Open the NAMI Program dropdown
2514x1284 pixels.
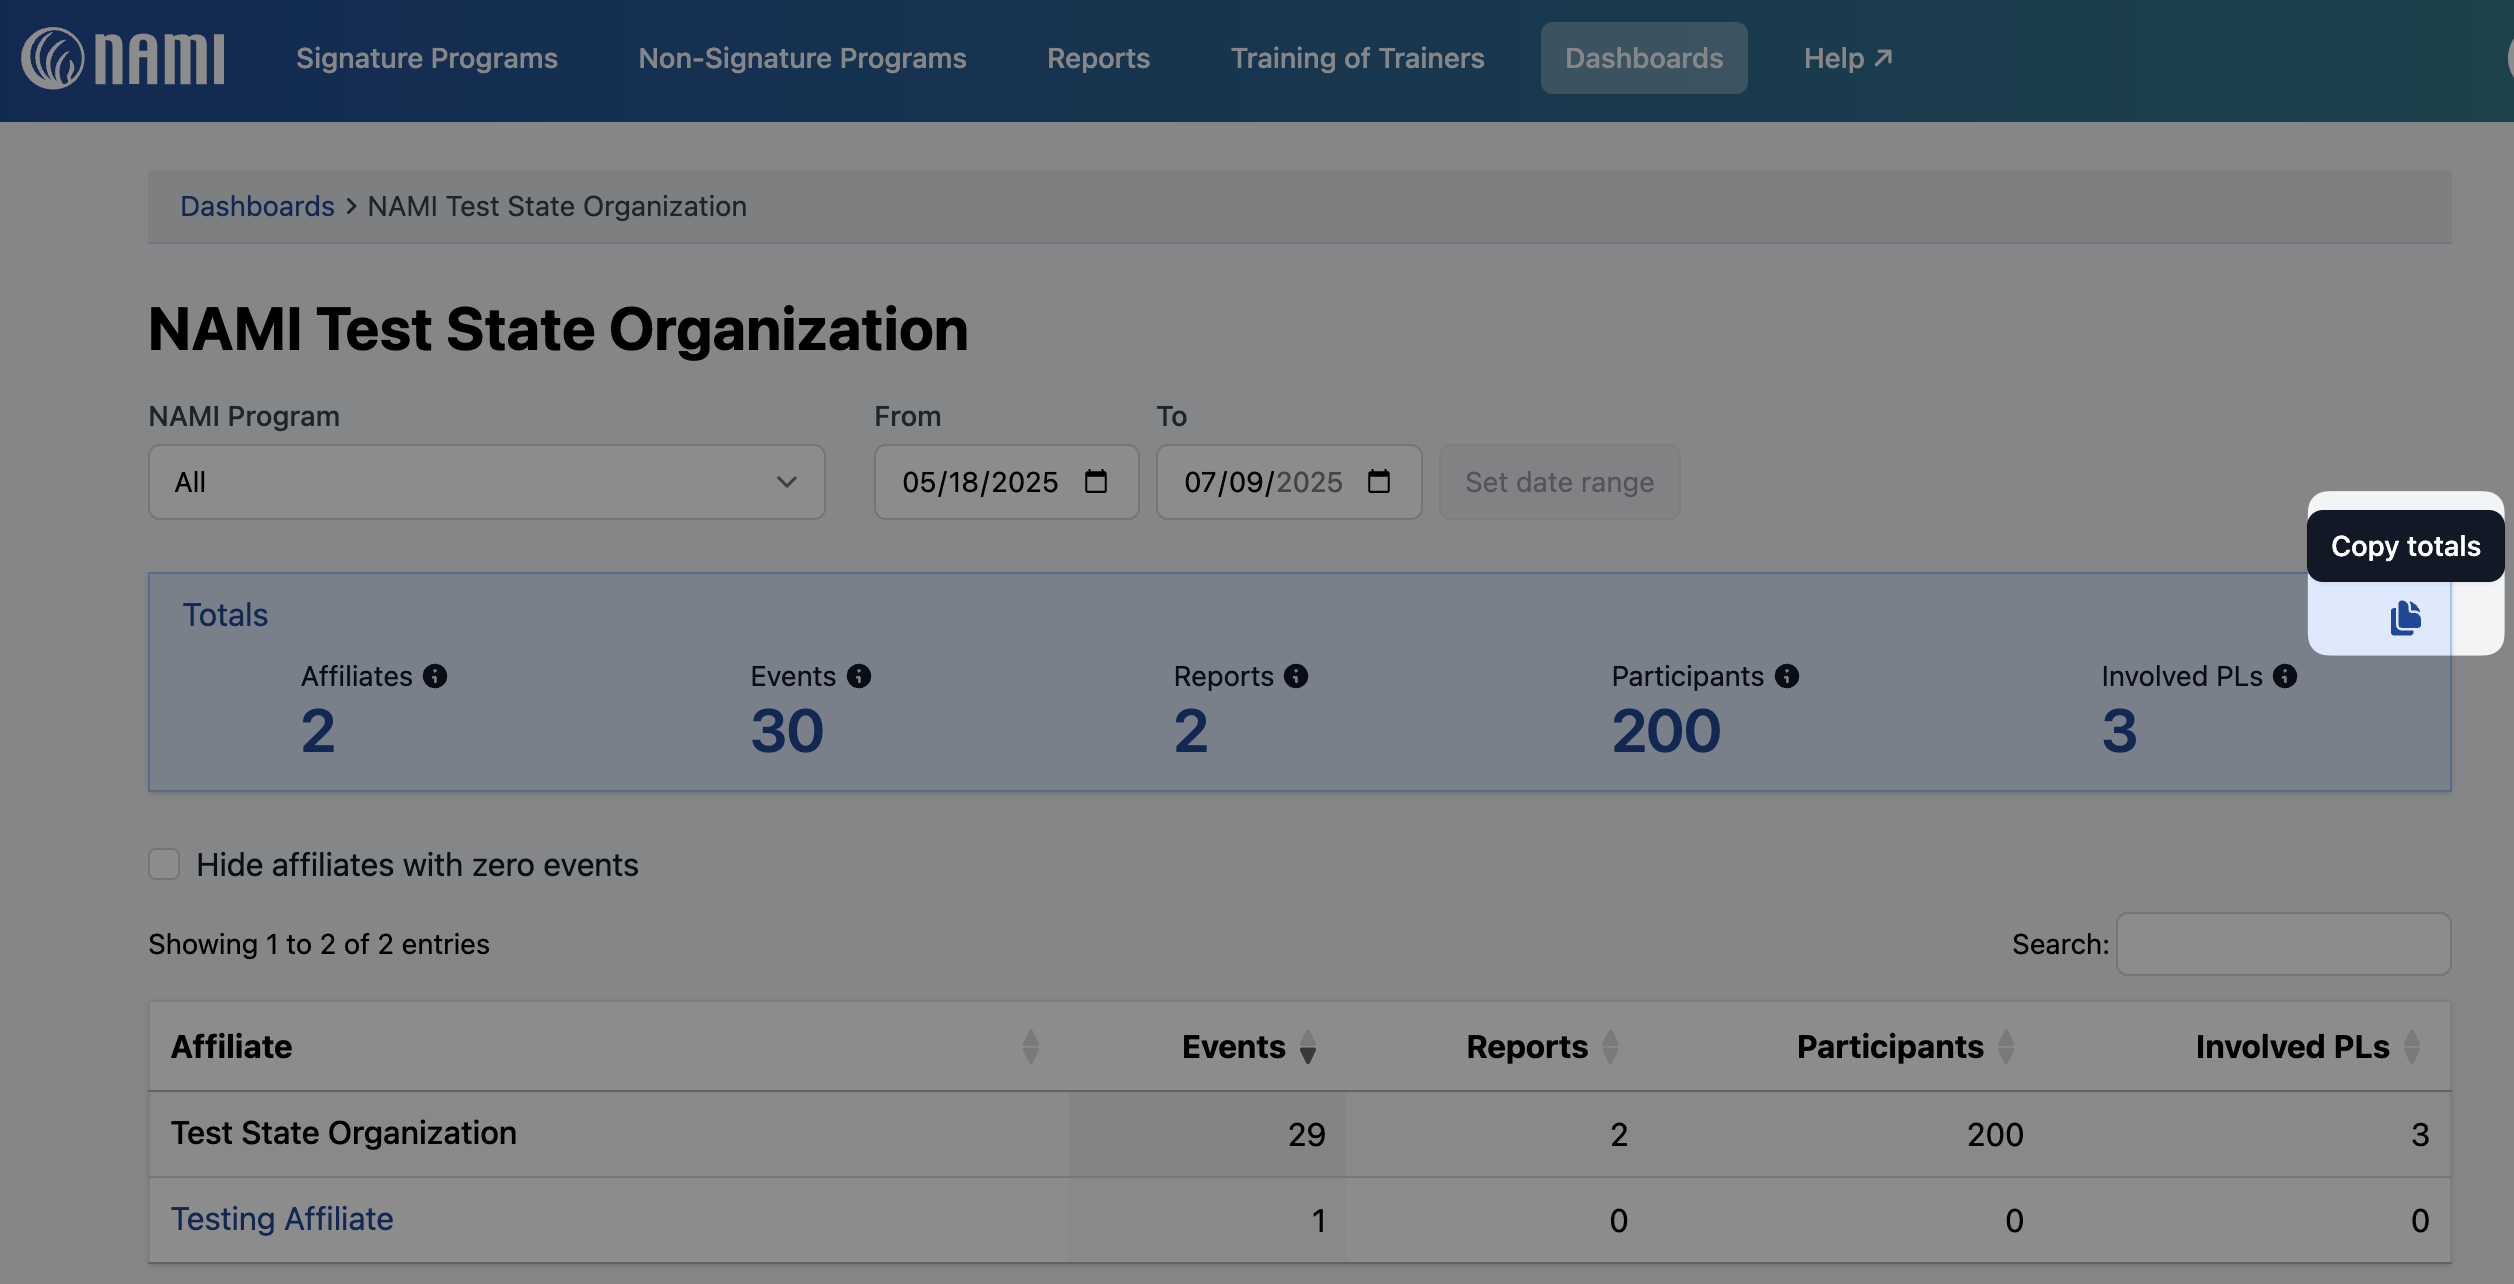(487, 482)
